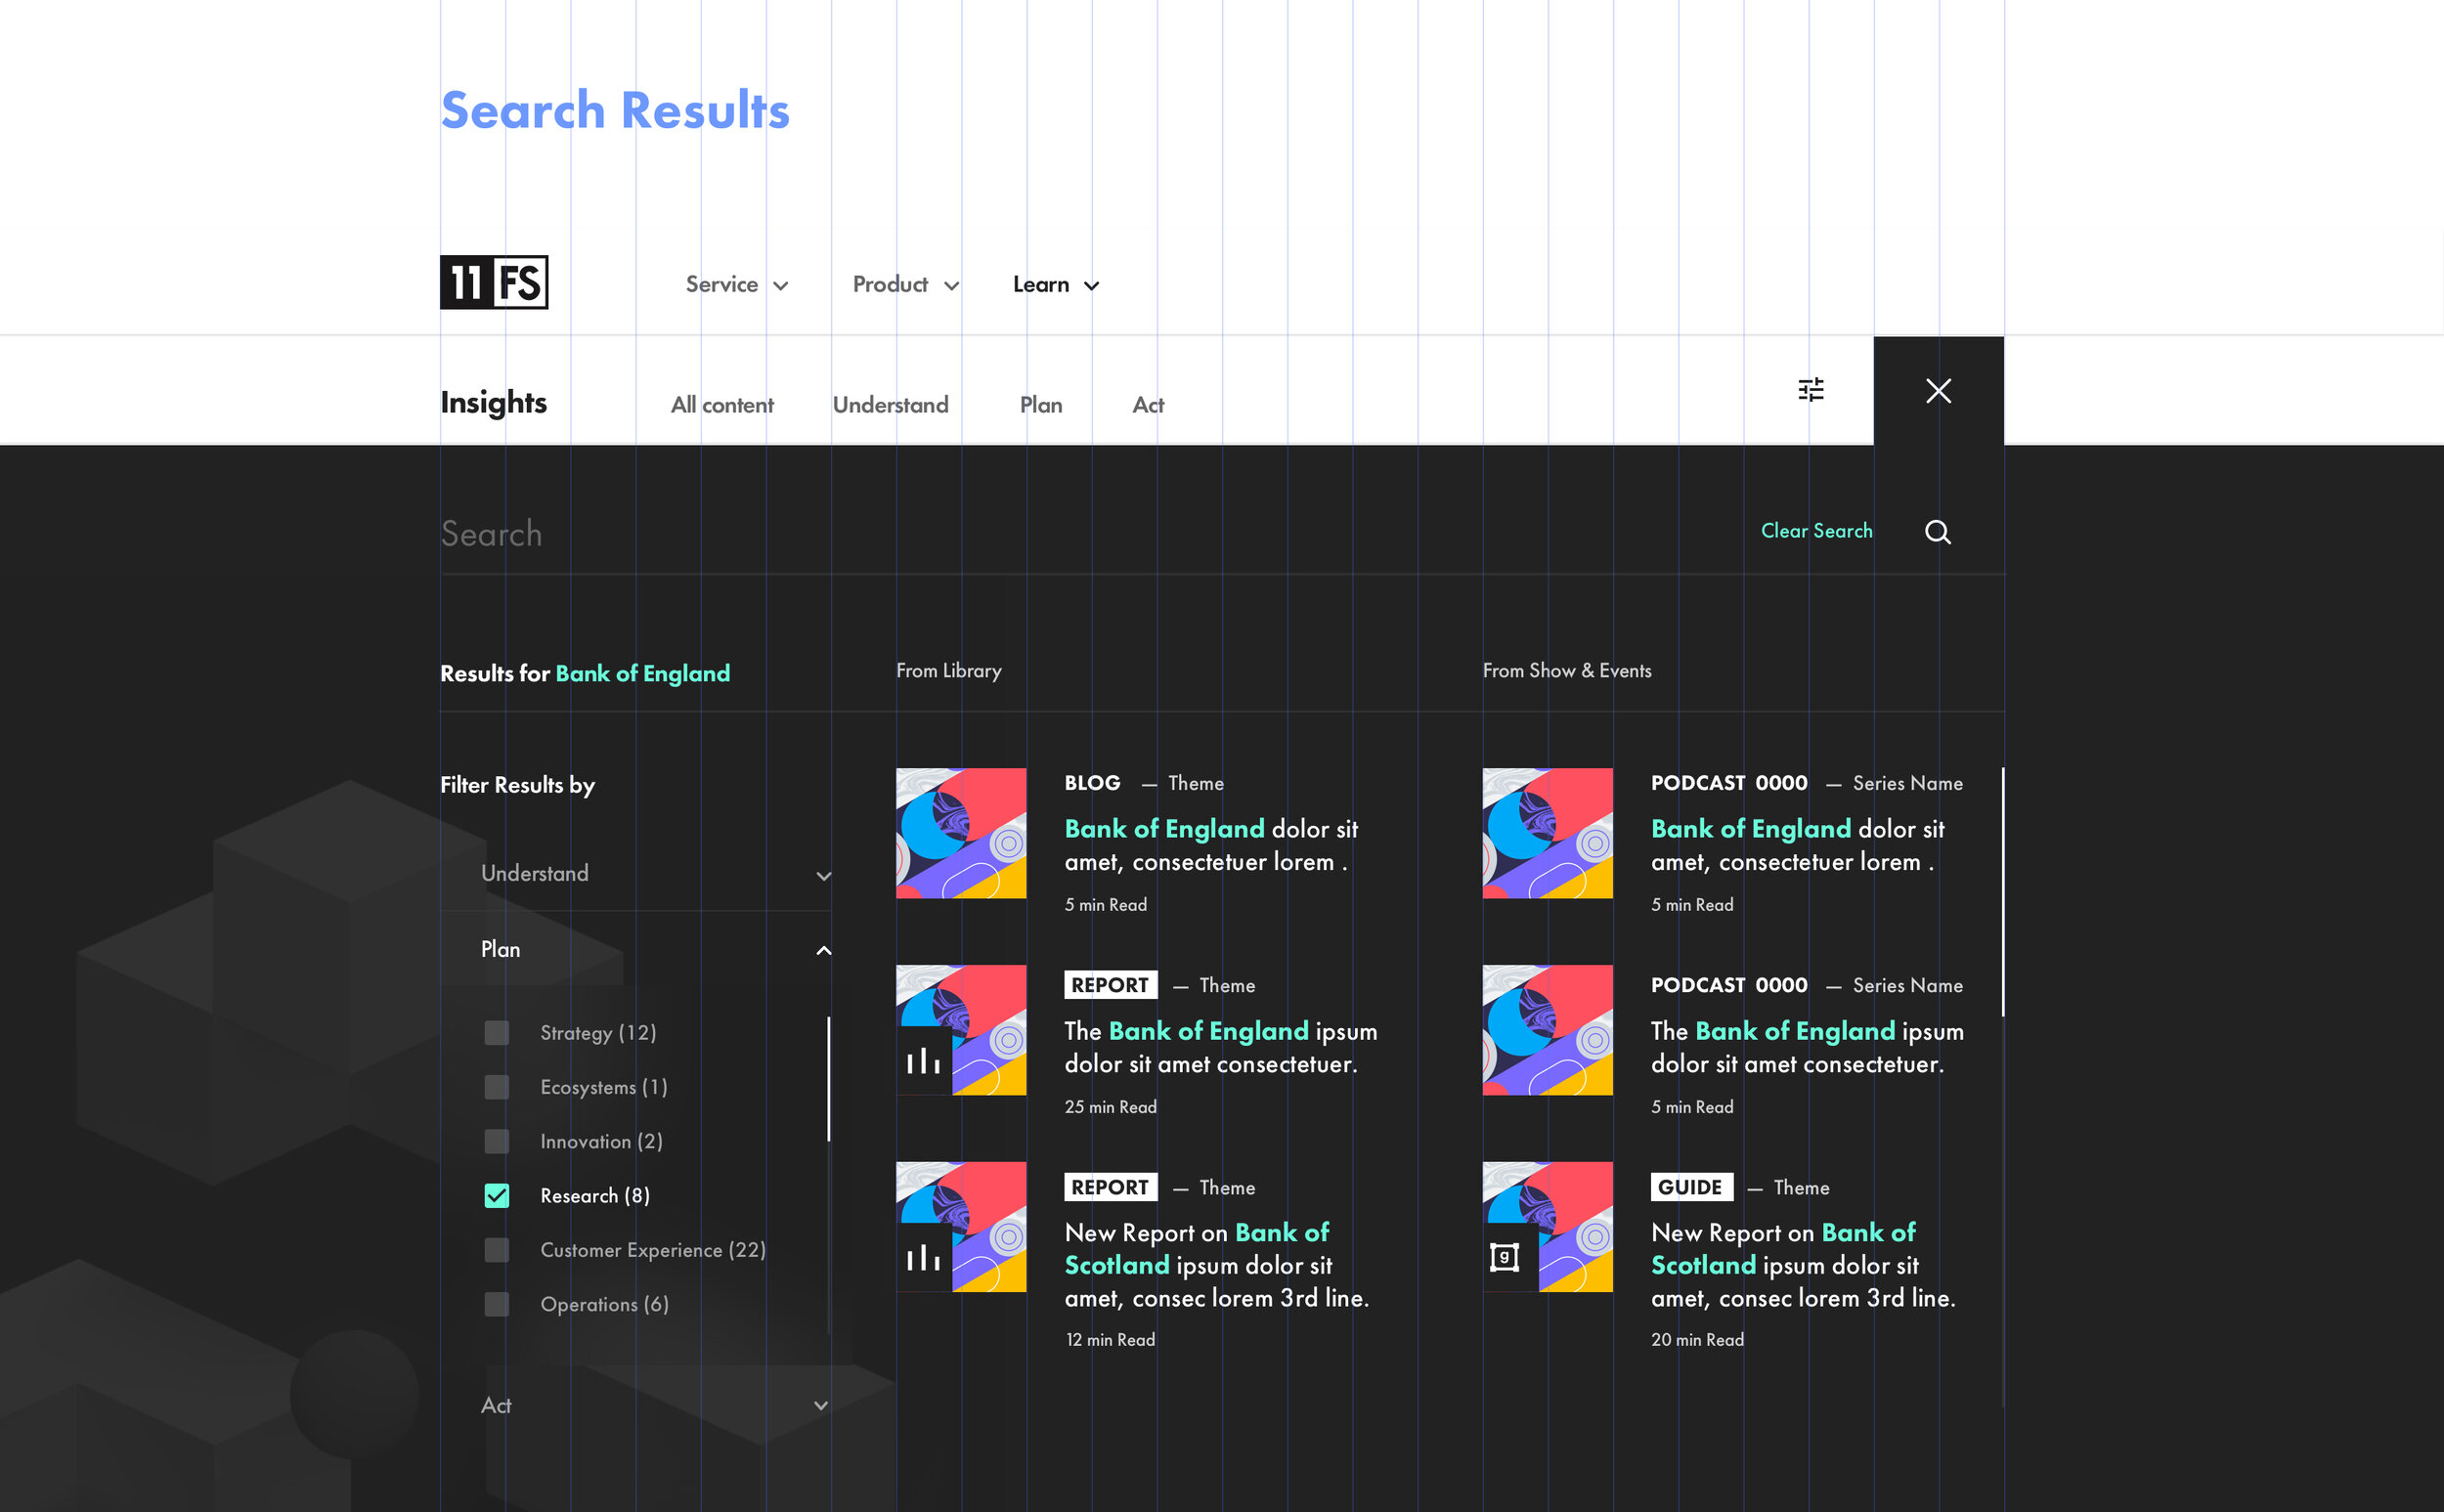Open the guide on Bank of Scotland
Screen dimensions: 2444x1512
click(x=1803, y=1265)
